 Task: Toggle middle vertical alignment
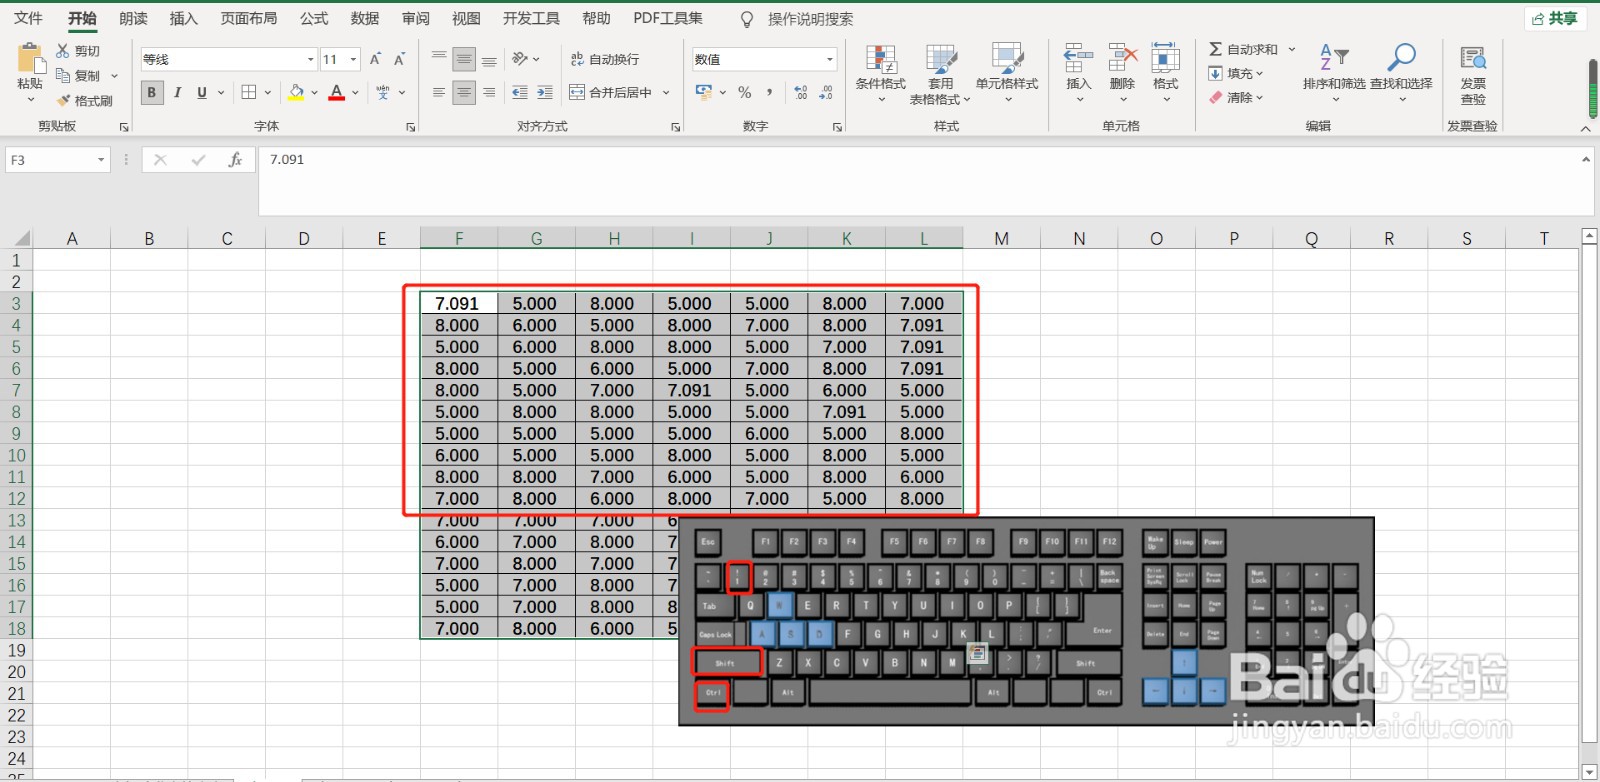(x=464, y=60)
